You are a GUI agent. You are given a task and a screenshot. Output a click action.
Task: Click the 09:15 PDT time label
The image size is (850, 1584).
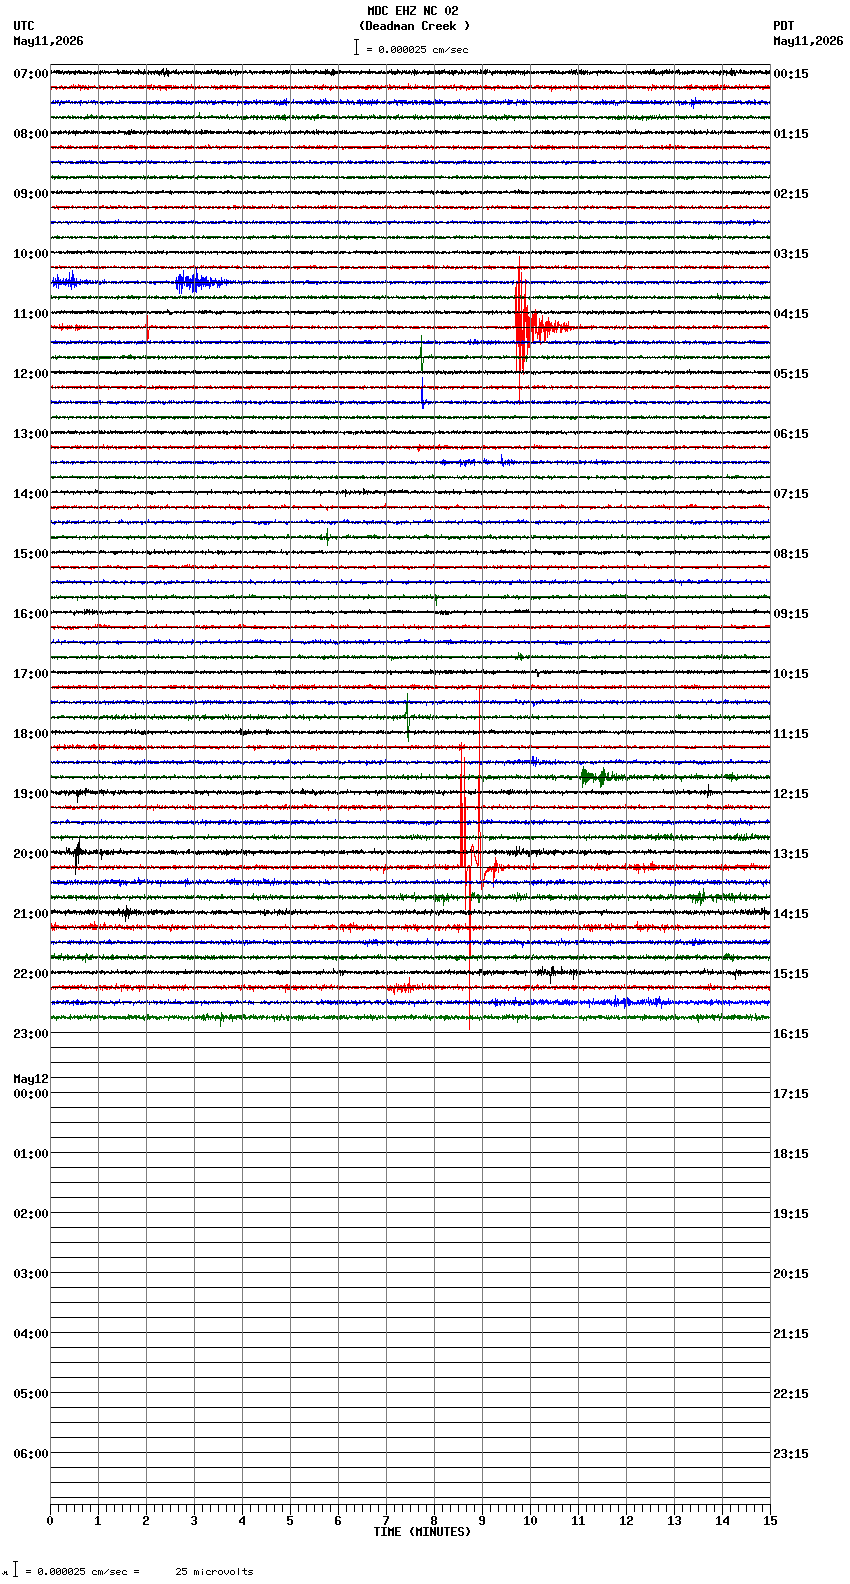(791, 614)
